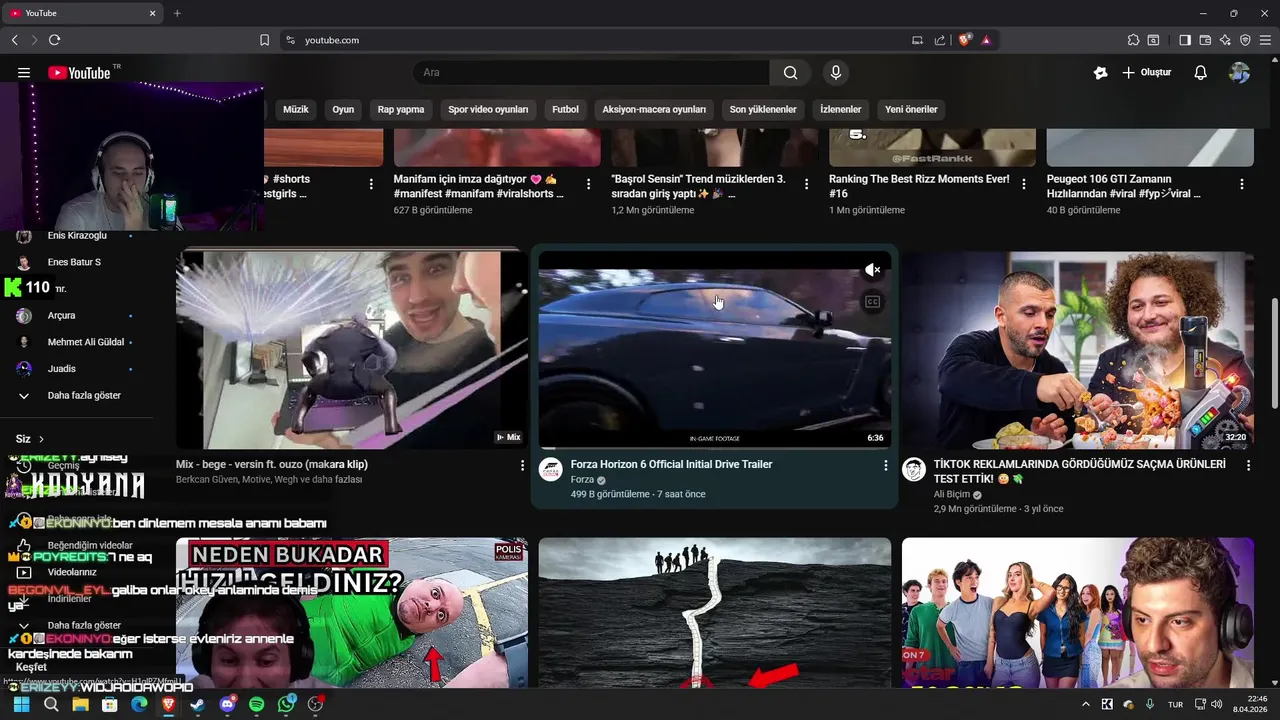Open Discord from the taskbar
This screenshot has width=1280, height=720.
[227, 704]
